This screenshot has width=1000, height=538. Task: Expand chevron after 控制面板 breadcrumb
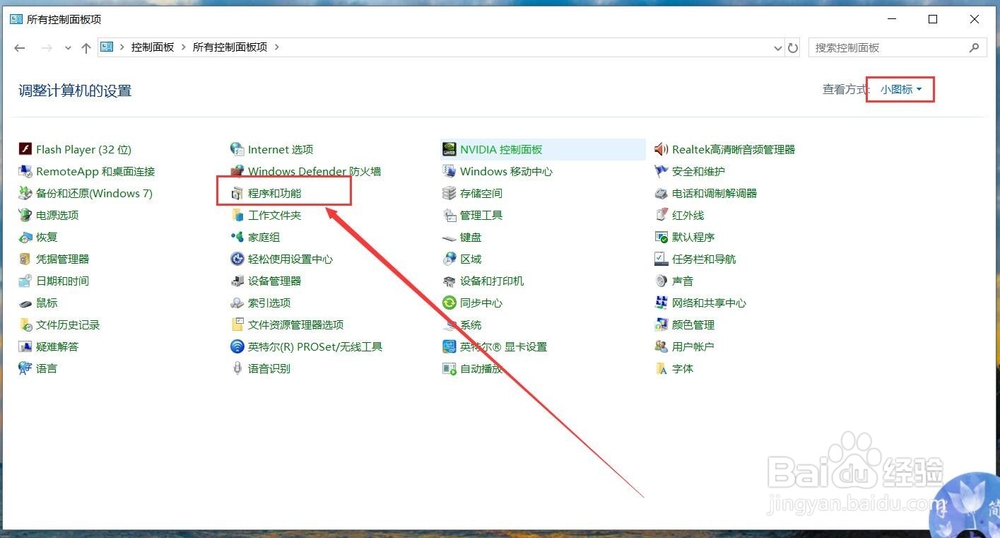(184, 47)
